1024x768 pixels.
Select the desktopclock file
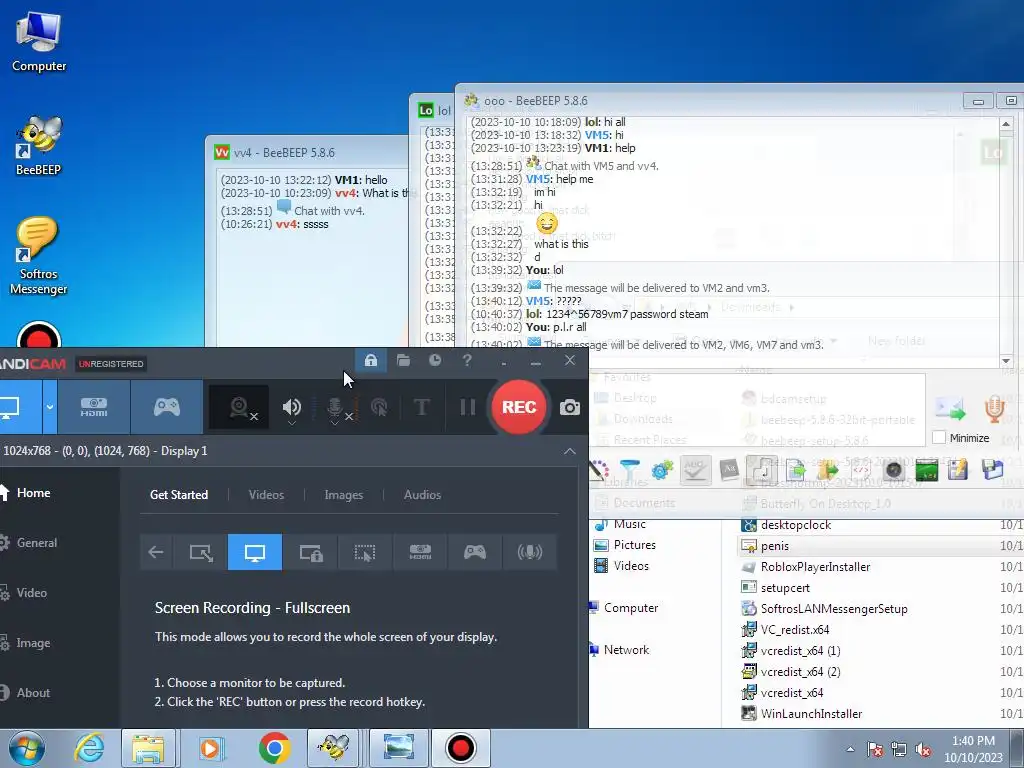click(795, 525)
